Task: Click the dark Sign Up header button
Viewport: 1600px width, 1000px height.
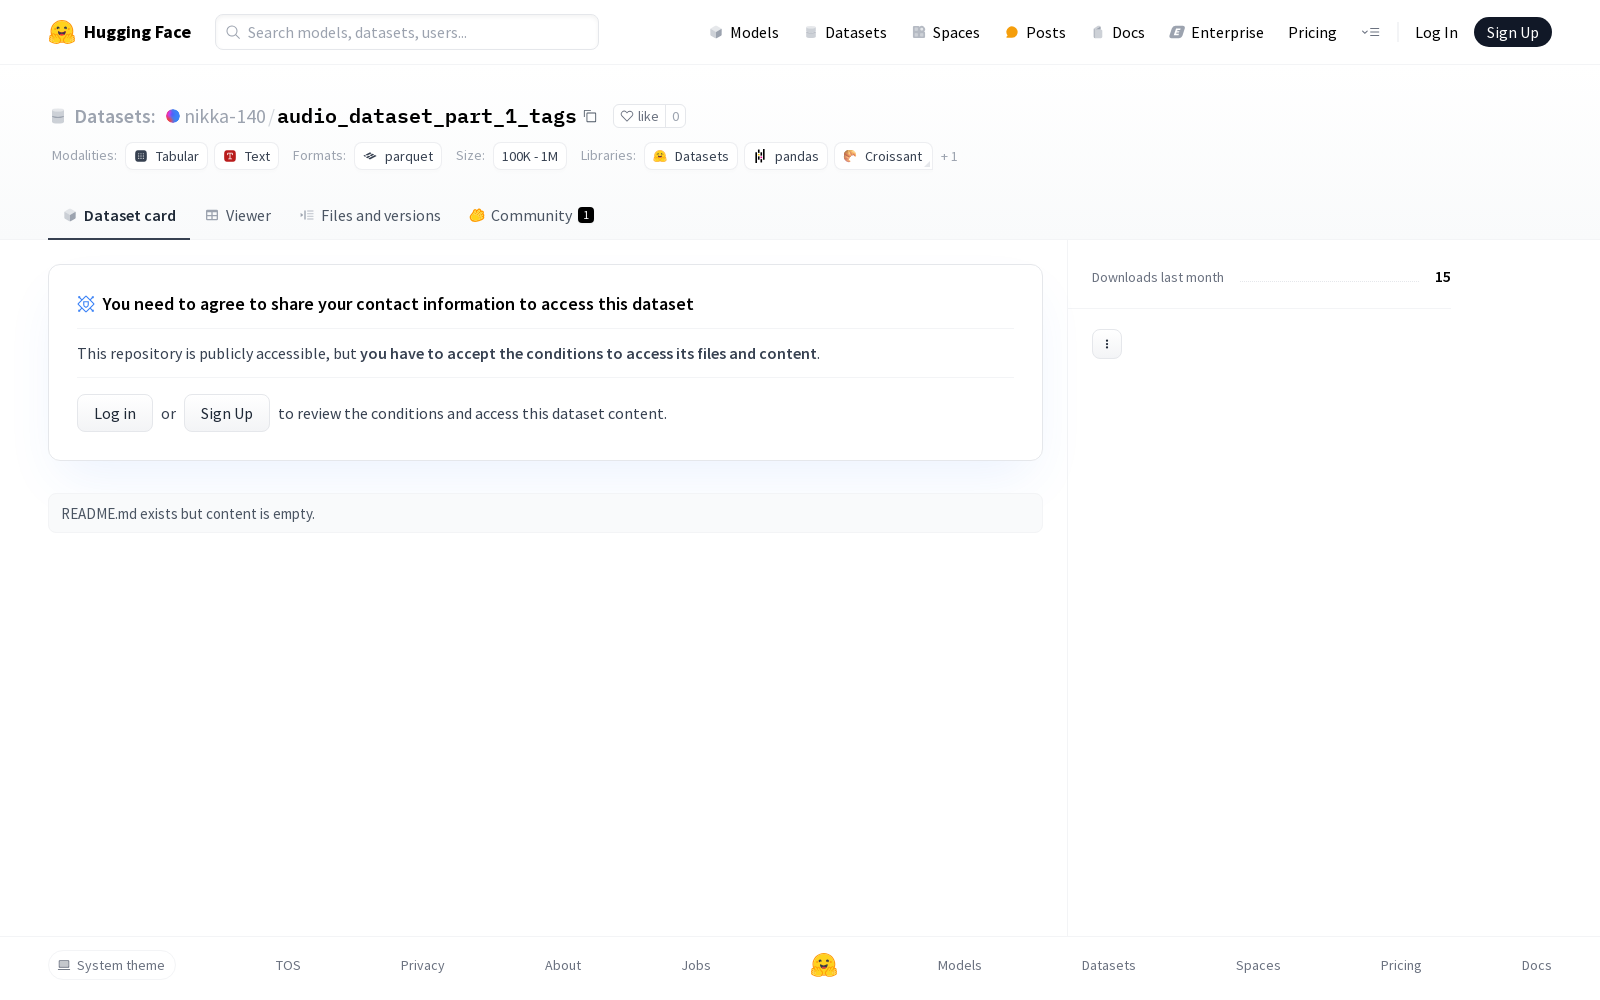Action: tap(1512, 32)
